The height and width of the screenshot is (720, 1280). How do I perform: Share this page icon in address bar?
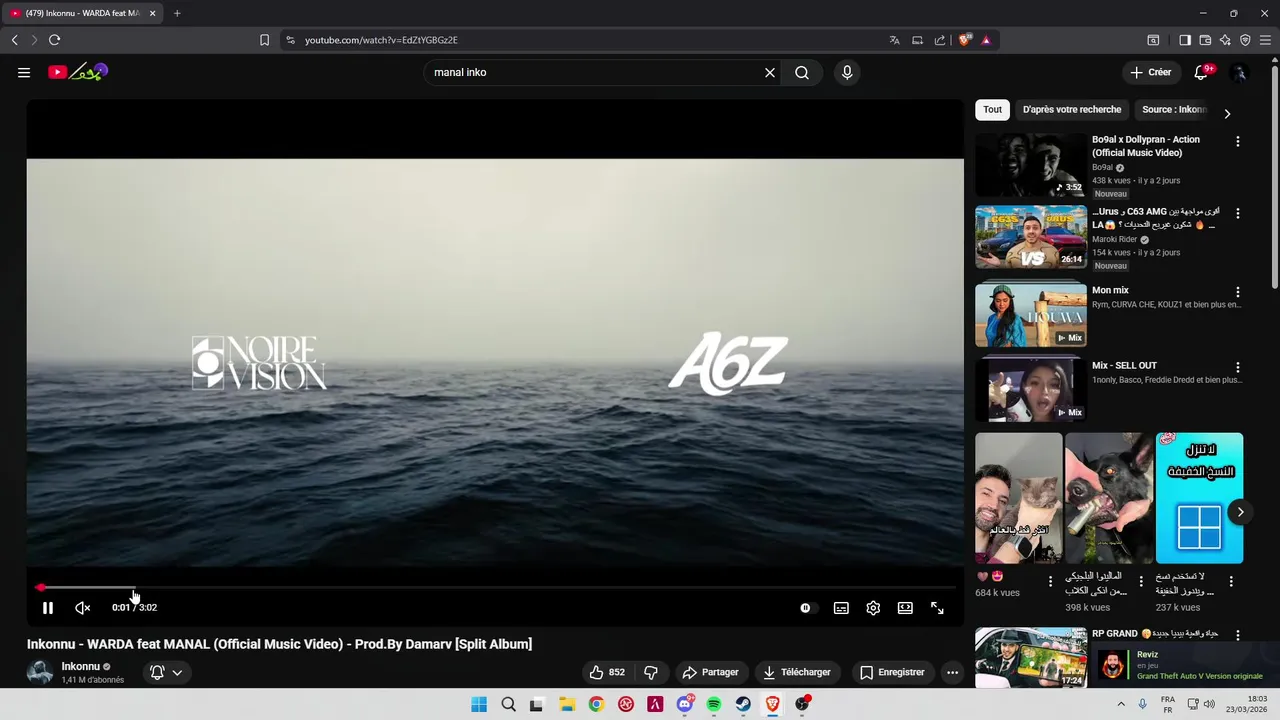(x=940, y=40)
